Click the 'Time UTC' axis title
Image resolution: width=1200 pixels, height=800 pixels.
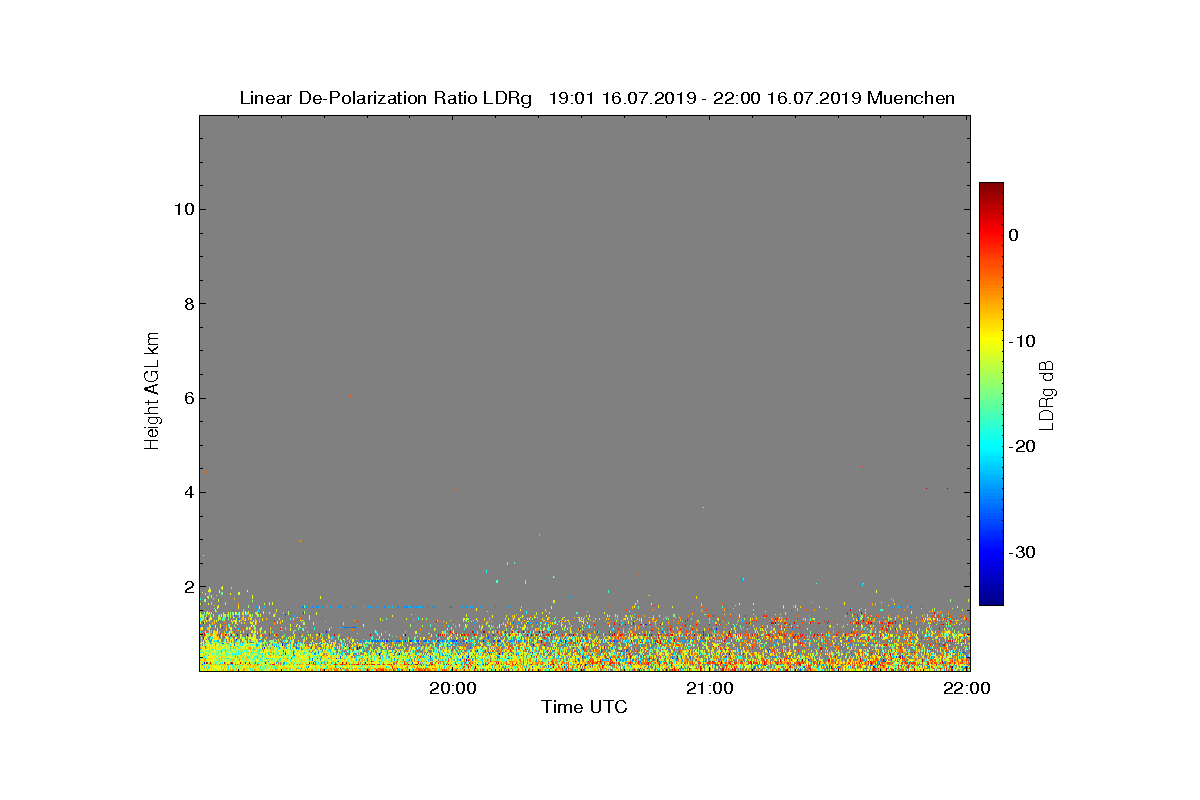[x=585, y=707]
